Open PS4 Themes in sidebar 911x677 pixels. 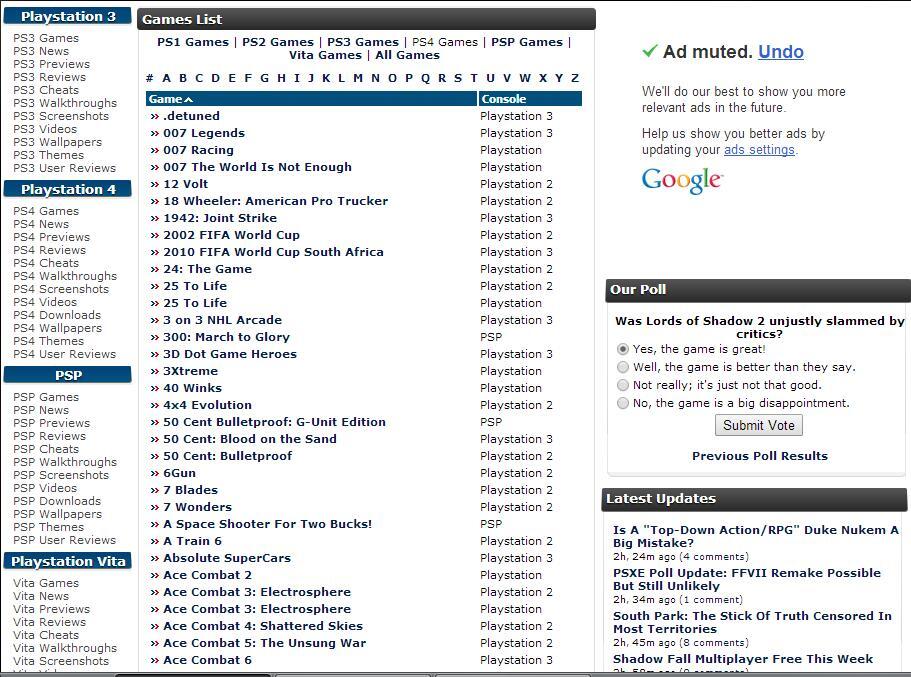point(48,341)
